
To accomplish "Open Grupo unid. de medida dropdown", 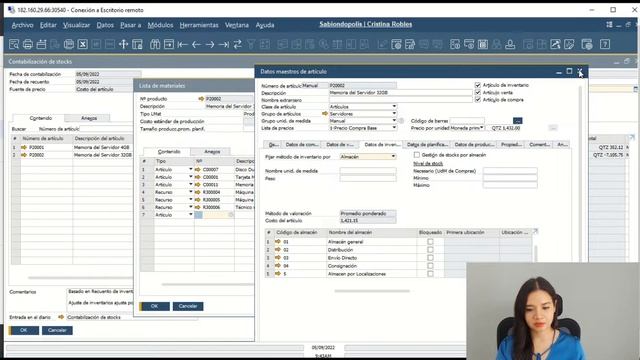I will (x=394, y=121).
